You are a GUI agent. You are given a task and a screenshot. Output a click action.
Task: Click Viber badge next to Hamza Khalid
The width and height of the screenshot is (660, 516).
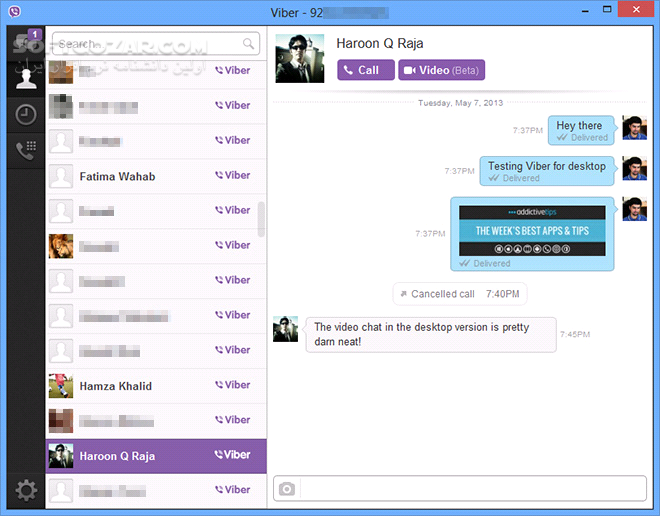point(233,385)
